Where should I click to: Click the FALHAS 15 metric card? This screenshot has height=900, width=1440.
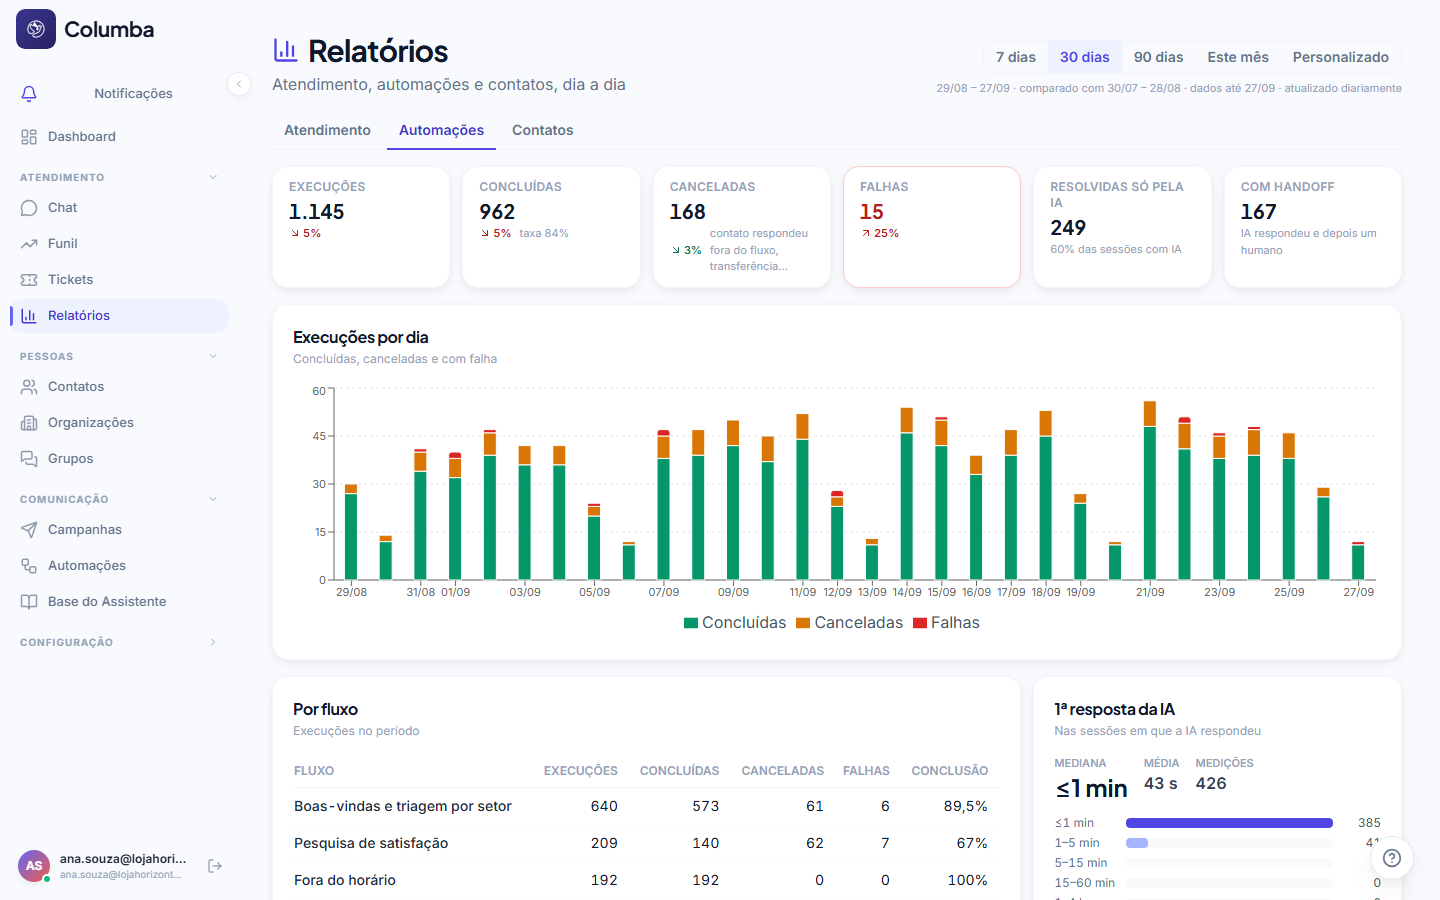(x=932, y=227)
